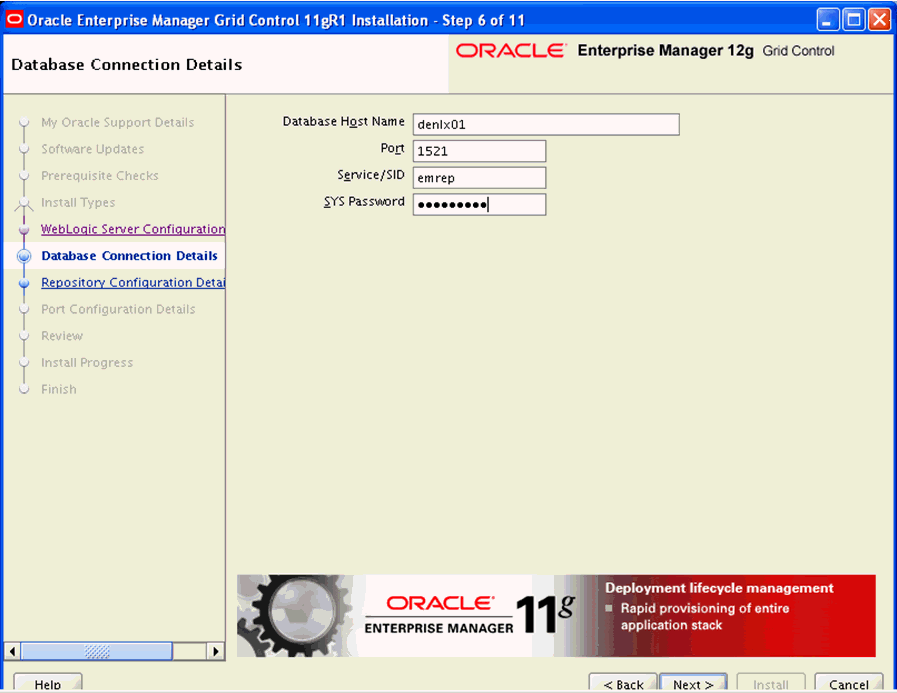Click the sidebar scroll right arrow

215,651
